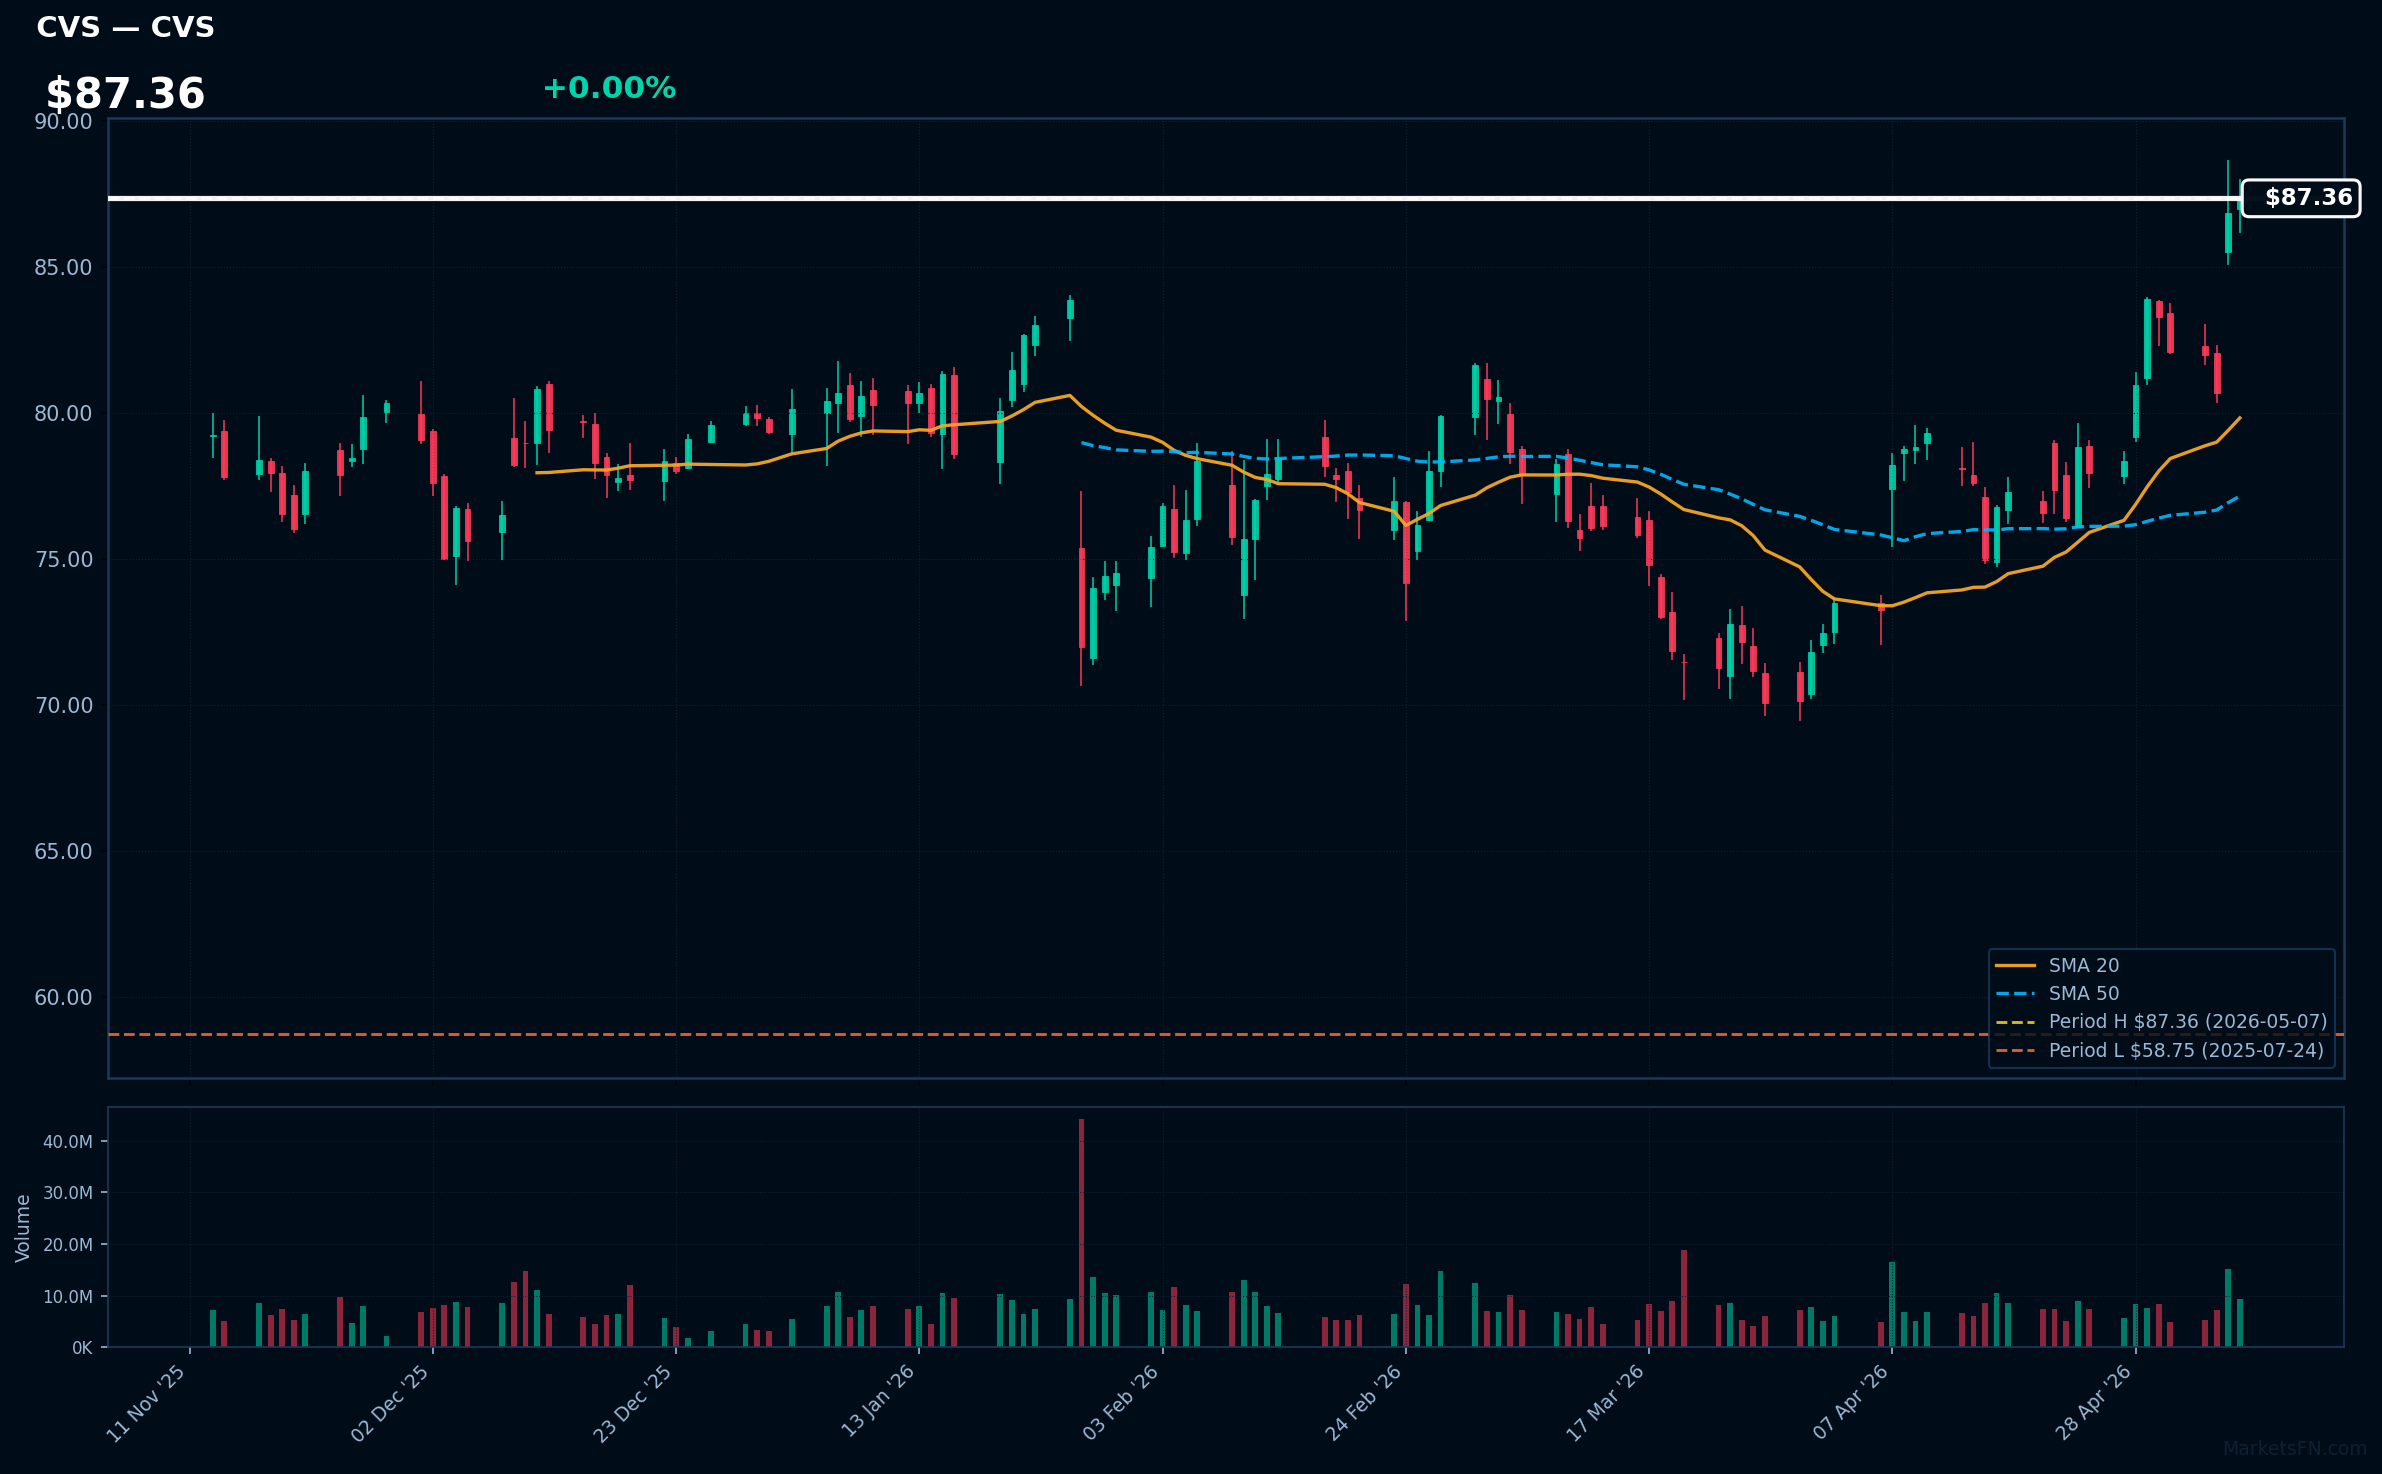Click the 11 Nov '25 date label

click(x=146, y=1403)
